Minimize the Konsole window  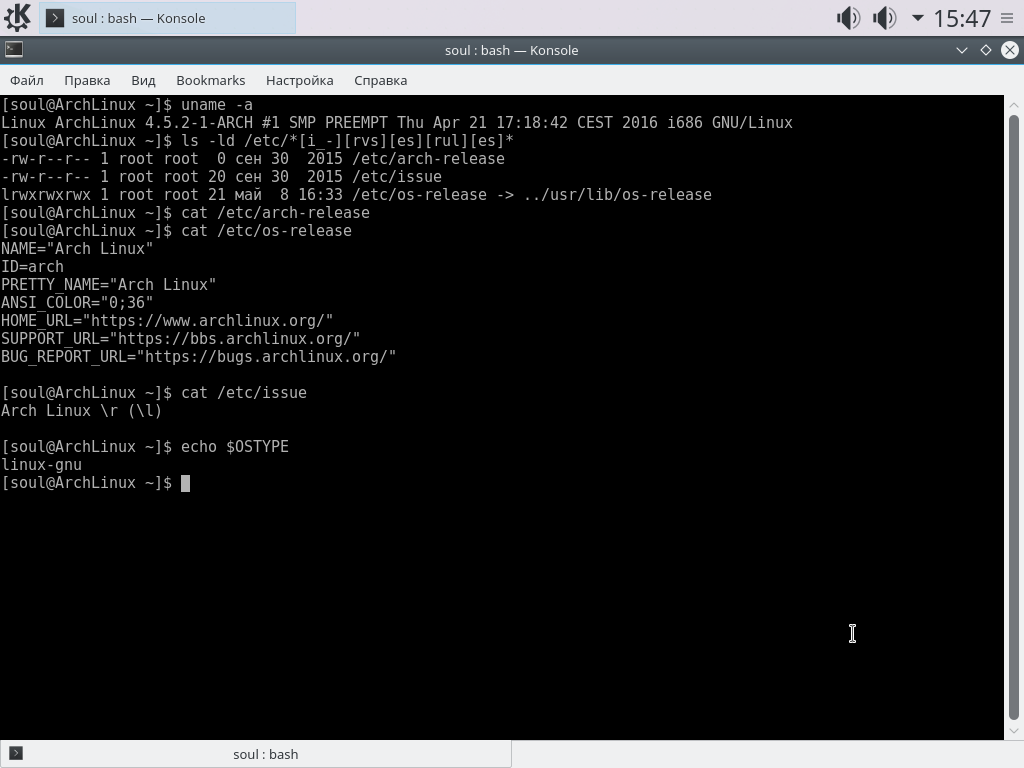click(x=961, y=50)
